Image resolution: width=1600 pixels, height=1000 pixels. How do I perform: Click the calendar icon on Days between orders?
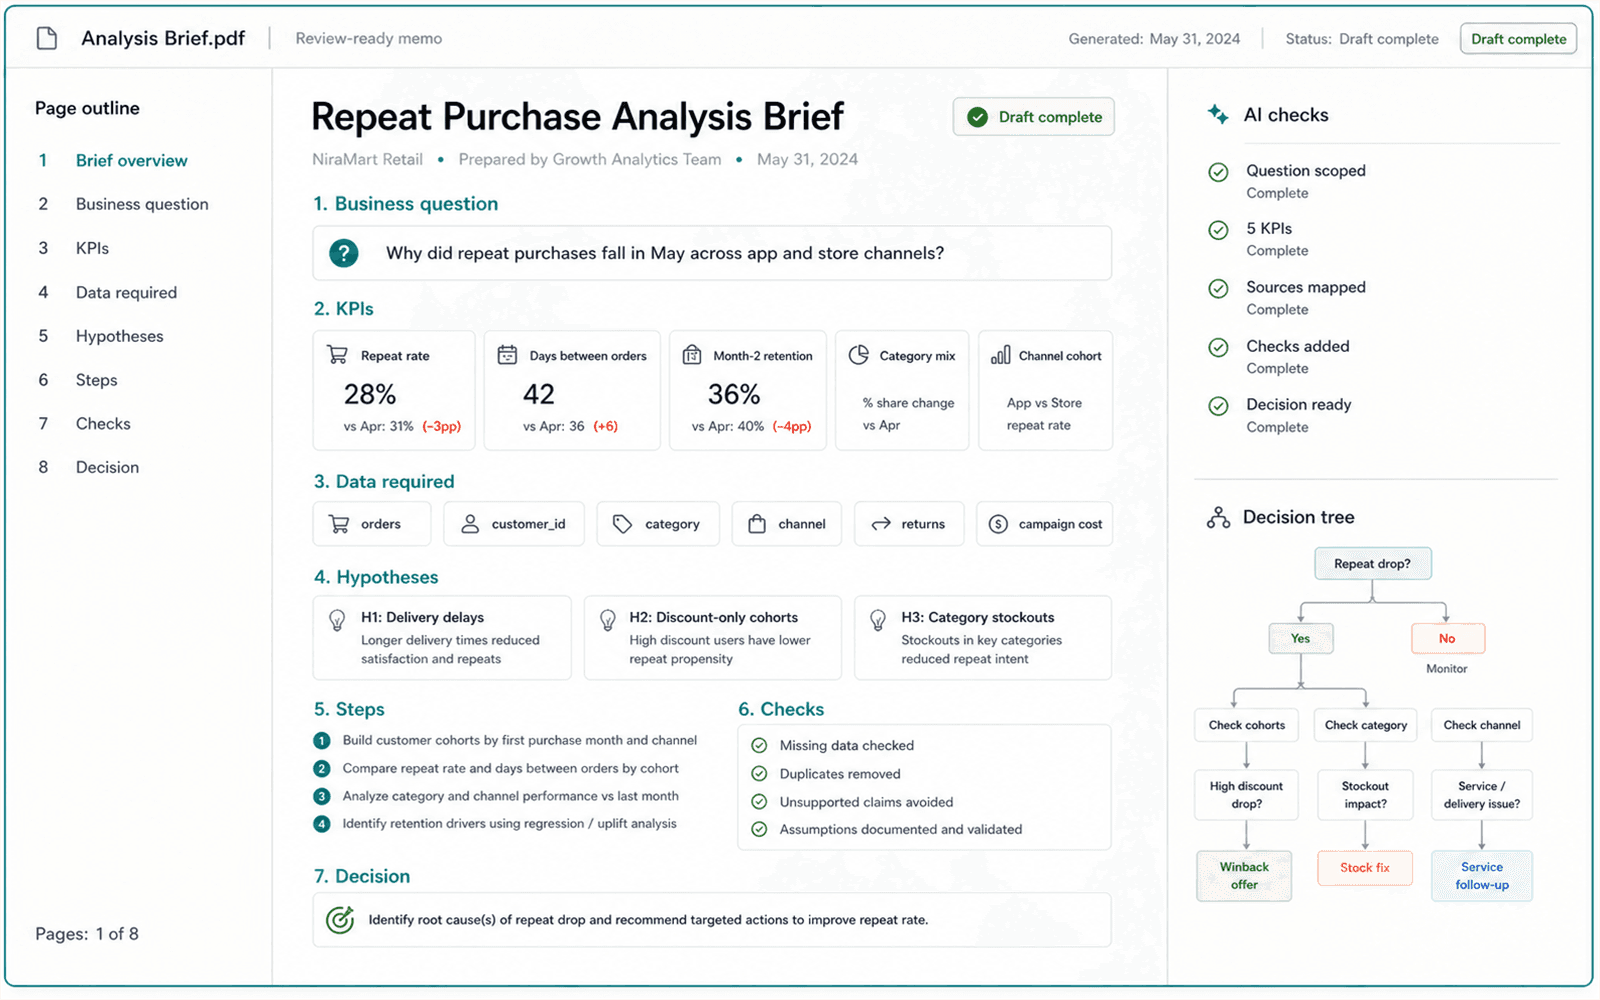pyautogui.click(x=507, y=355)
